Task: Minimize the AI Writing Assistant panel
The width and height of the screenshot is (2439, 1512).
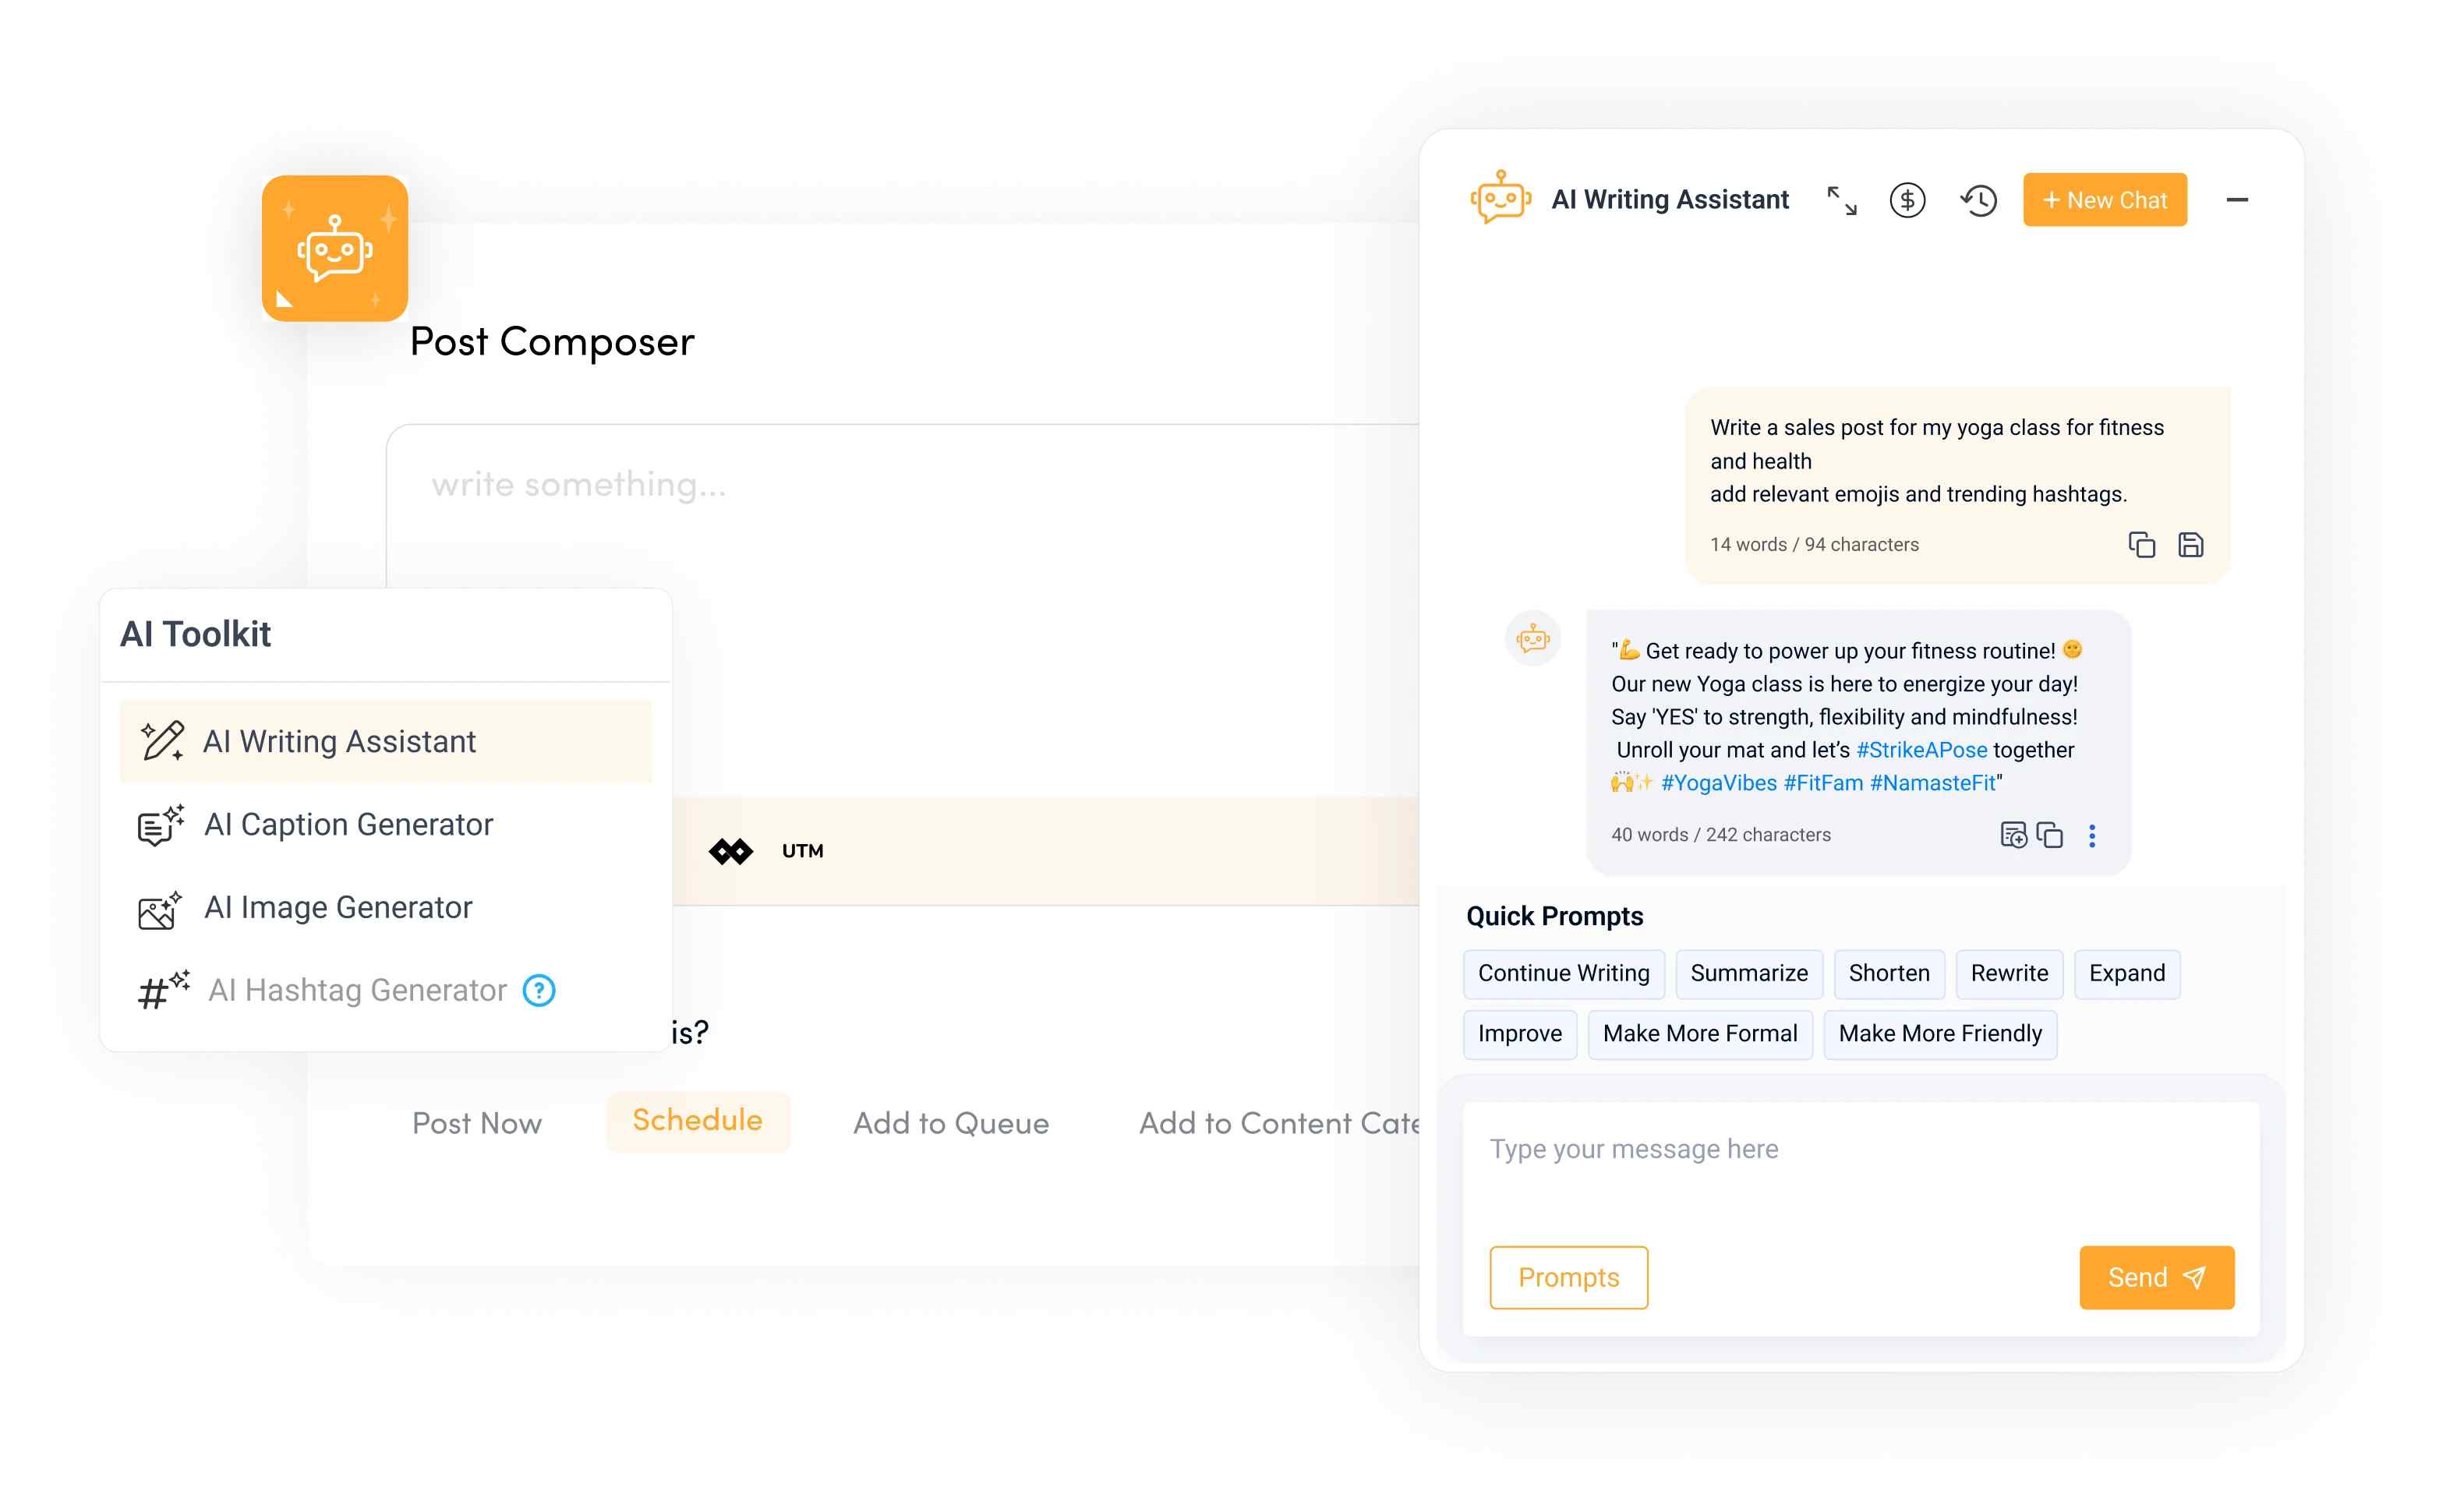Action: (x=2237, y=200)
